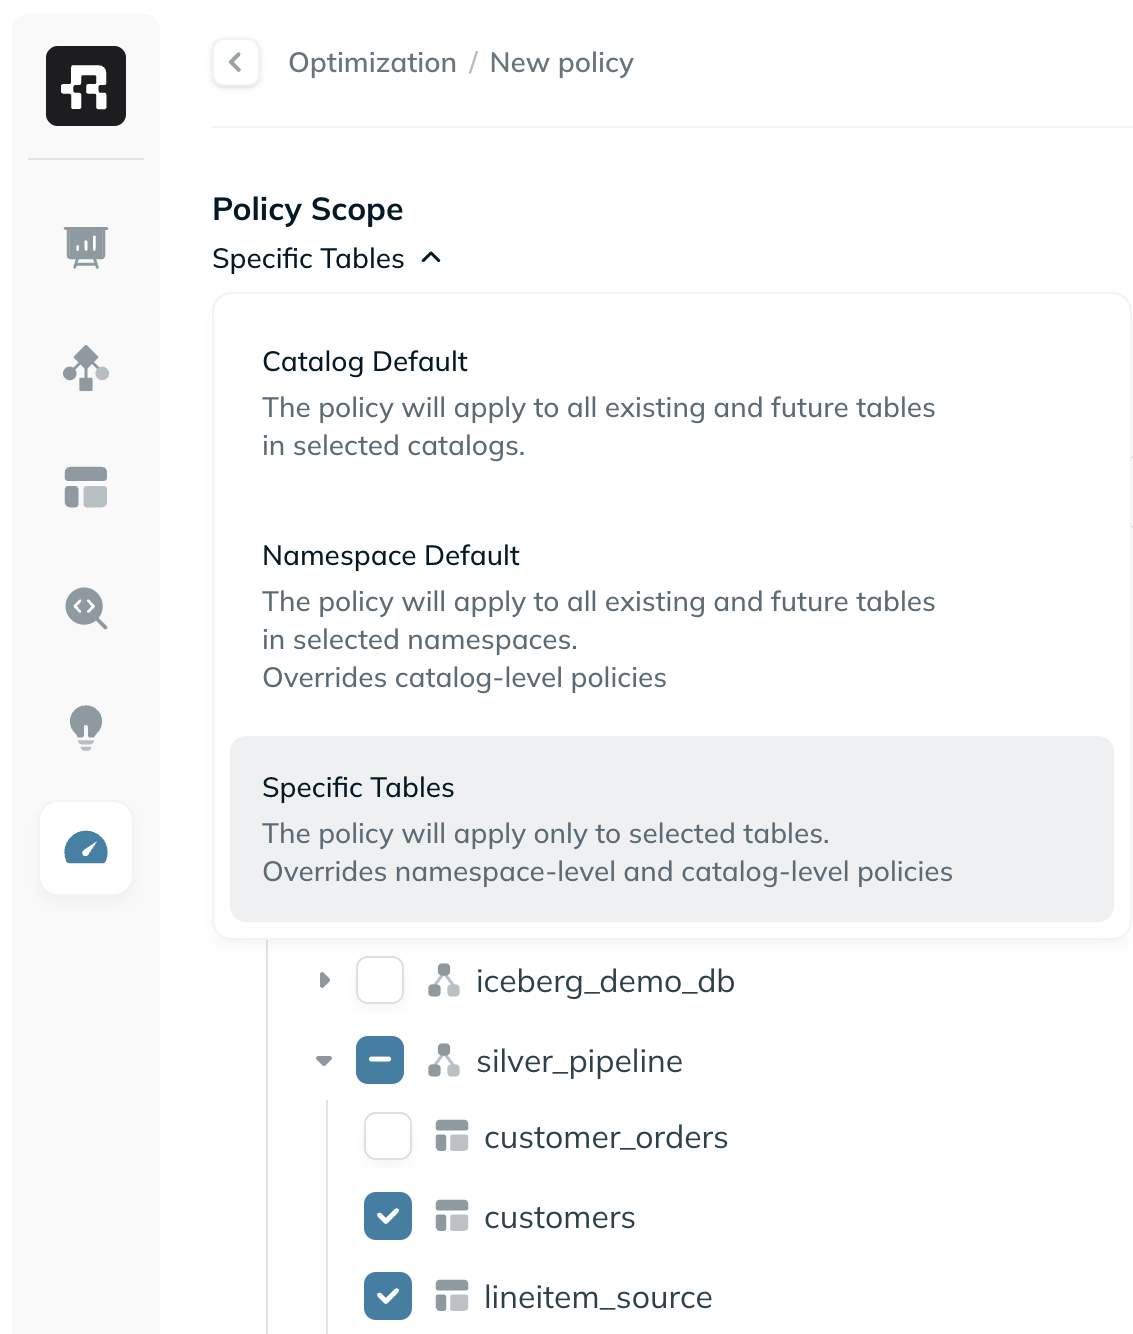Image resolution: width=1133 pixels, height=1334 pixels.
Task: Expand the iceberg_demo_db tree node
Action: pos(323,981)
